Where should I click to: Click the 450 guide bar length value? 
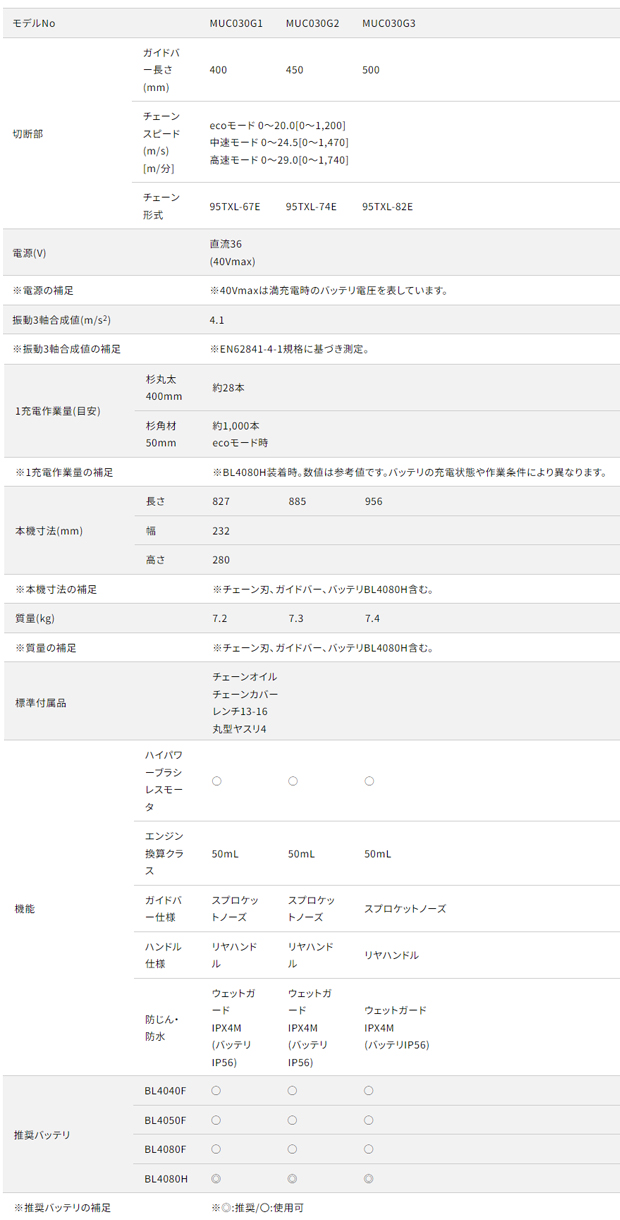[294, 70]
